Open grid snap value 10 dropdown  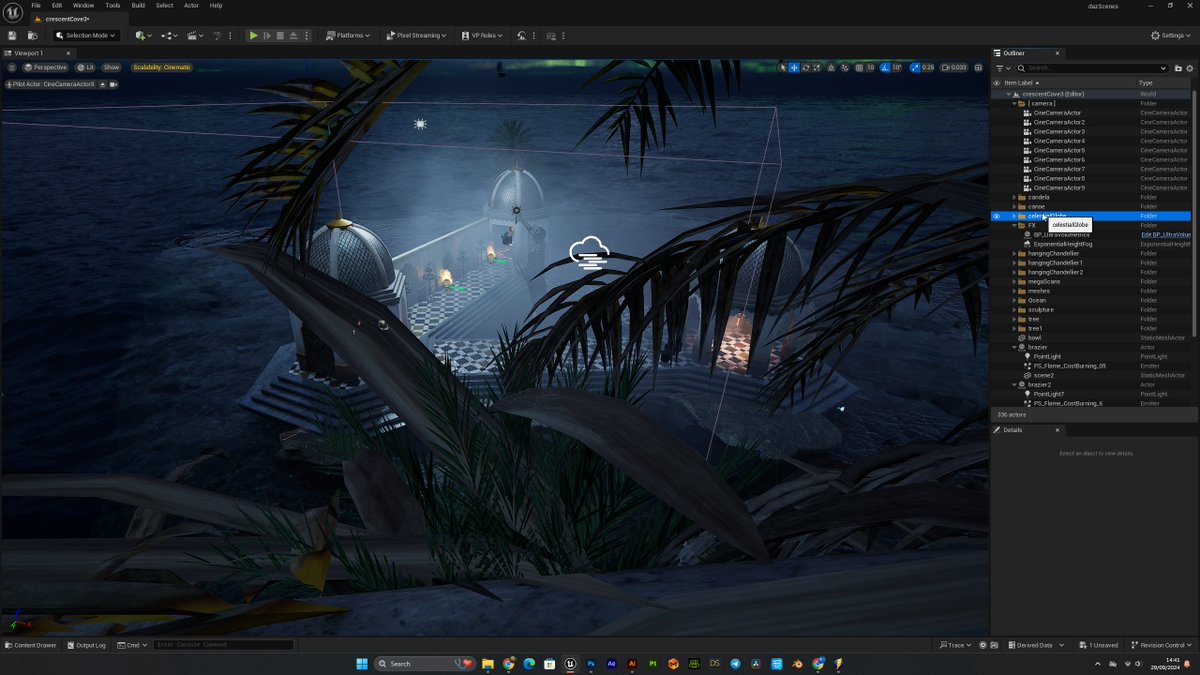[871, 67]
